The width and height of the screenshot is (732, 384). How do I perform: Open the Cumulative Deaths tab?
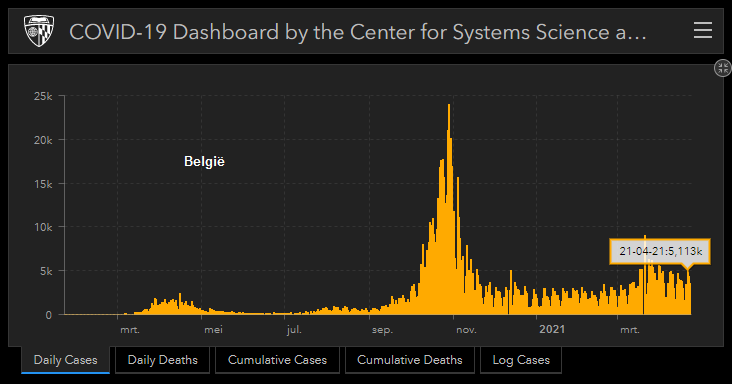(x=409, y=360)
